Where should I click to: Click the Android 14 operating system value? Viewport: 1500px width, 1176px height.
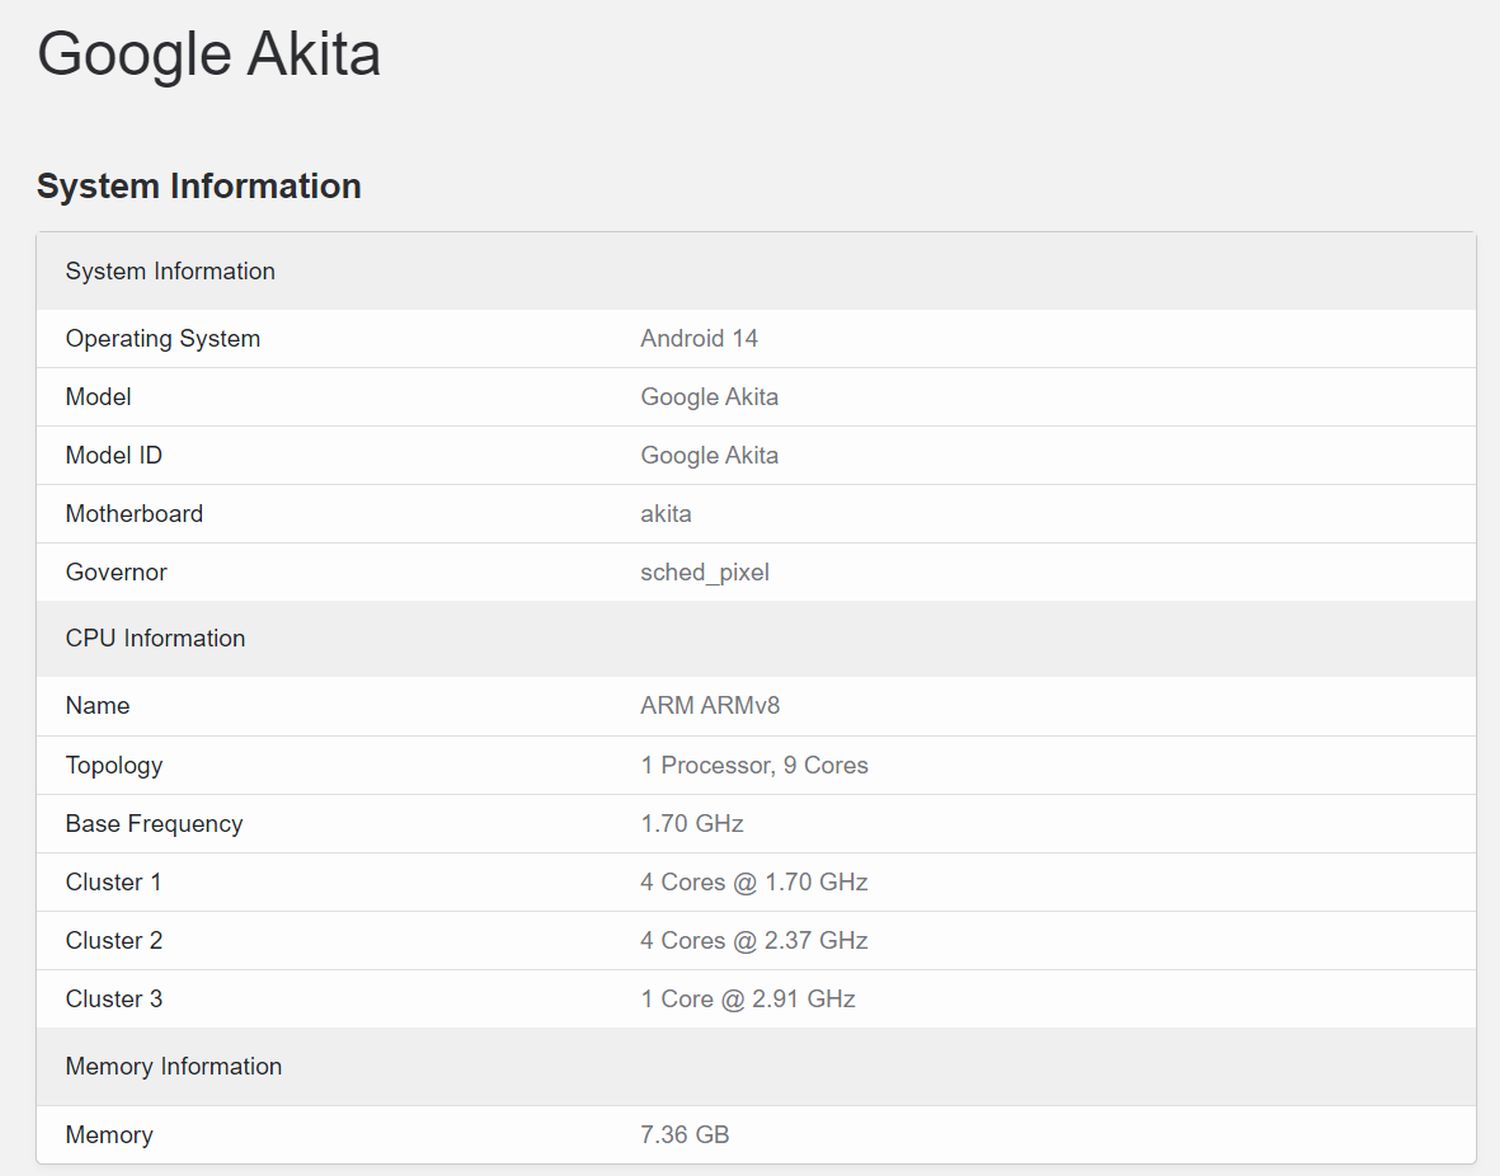[698, 338]
